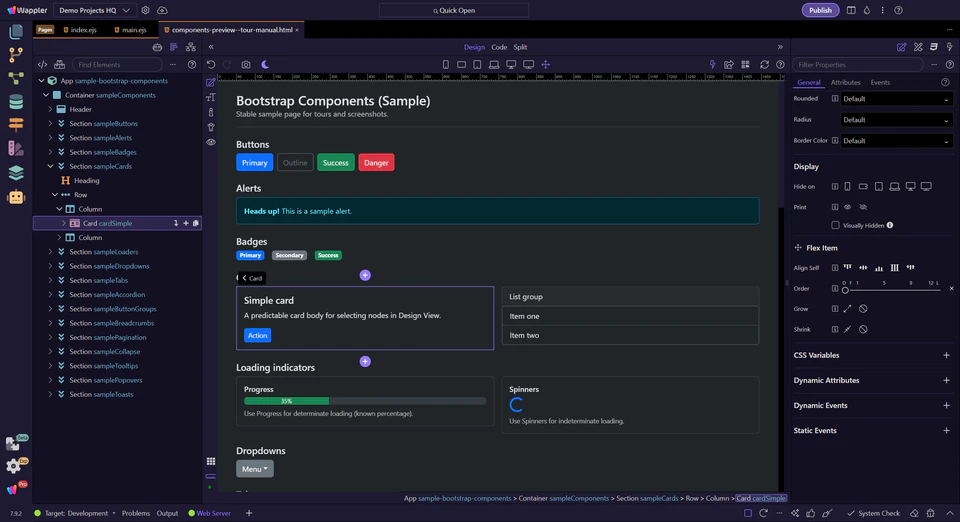Toggle dark mode moon icon
The width and height of the screenshot is (960, 522).
click(265, 64)
